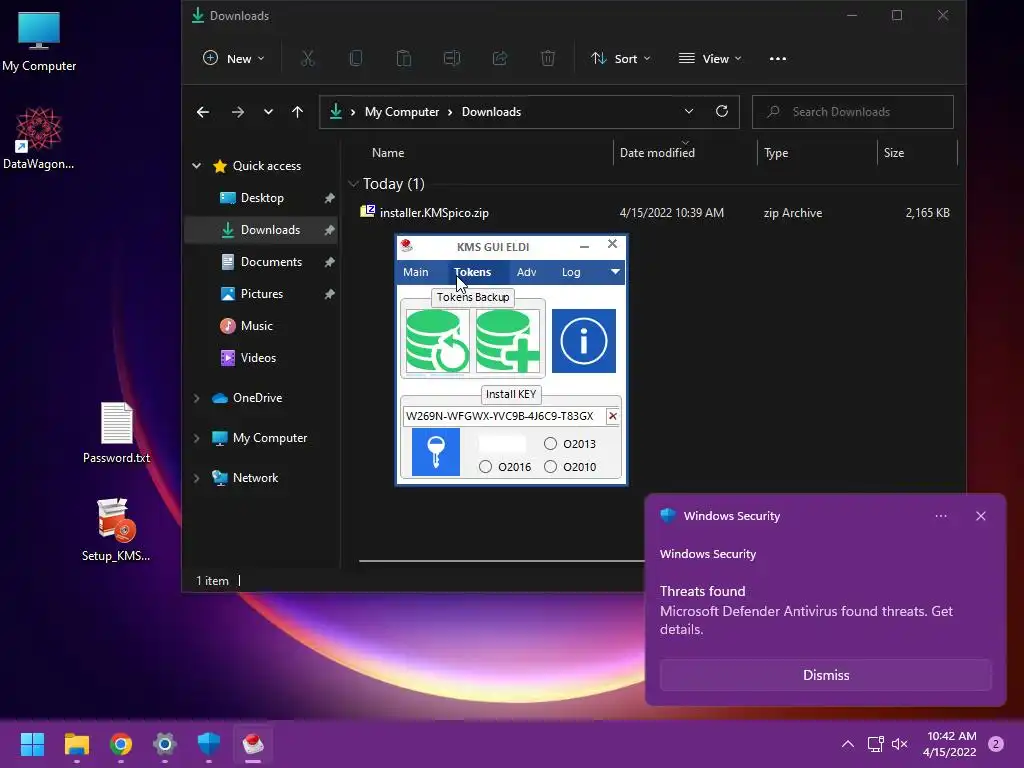This screenshot has width=1024, height=768.
Task: Open the Adv tab
Action: [x=526, y=272]
